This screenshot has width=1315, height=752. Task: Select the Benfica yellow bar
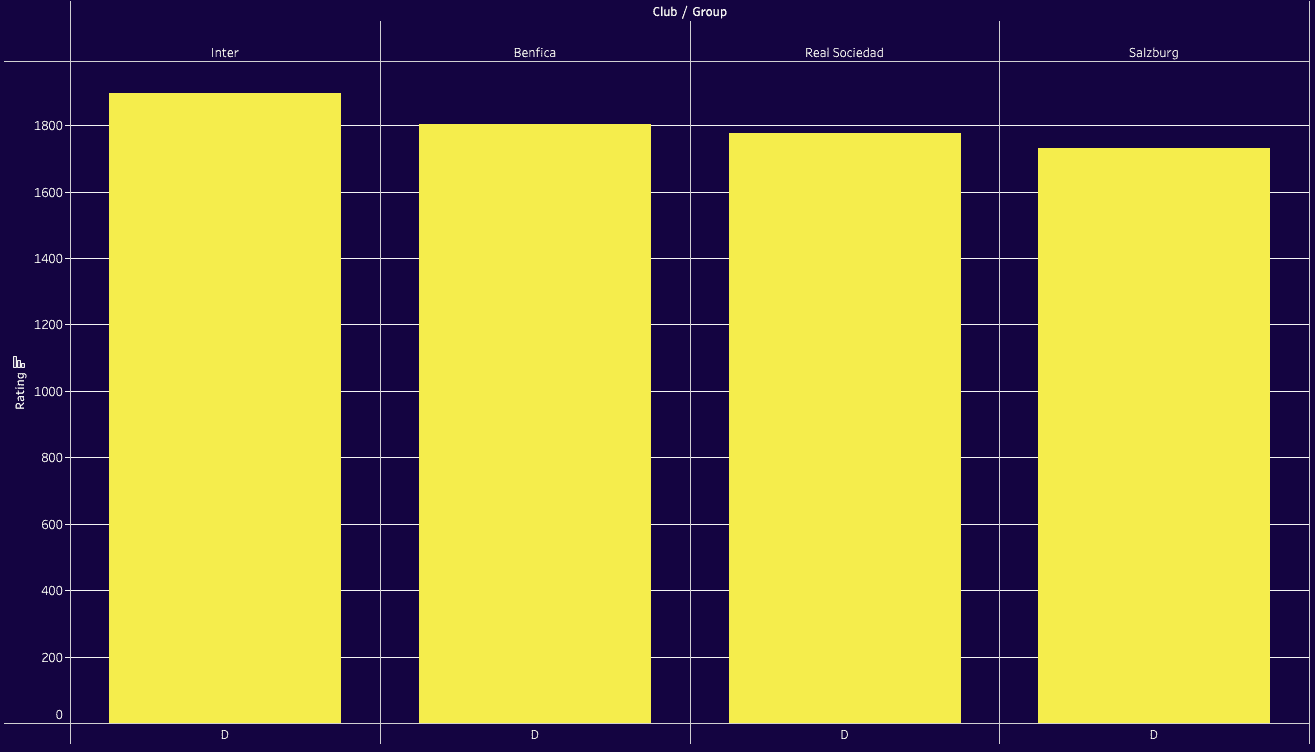pos(535,424)
